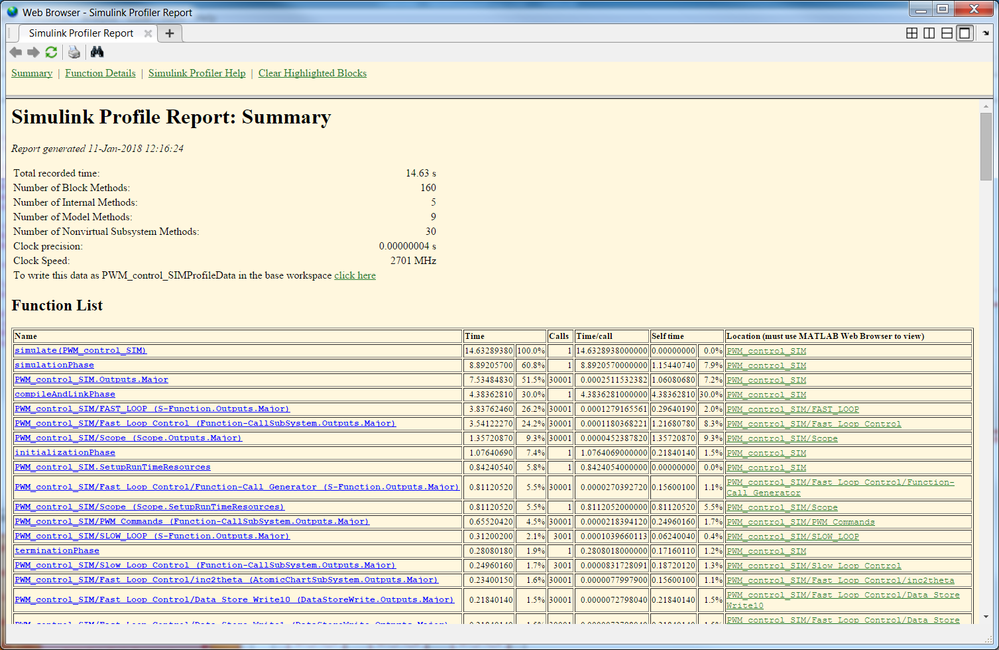Click the Function List heading
The image size is (999, 650).
point(57,306)
